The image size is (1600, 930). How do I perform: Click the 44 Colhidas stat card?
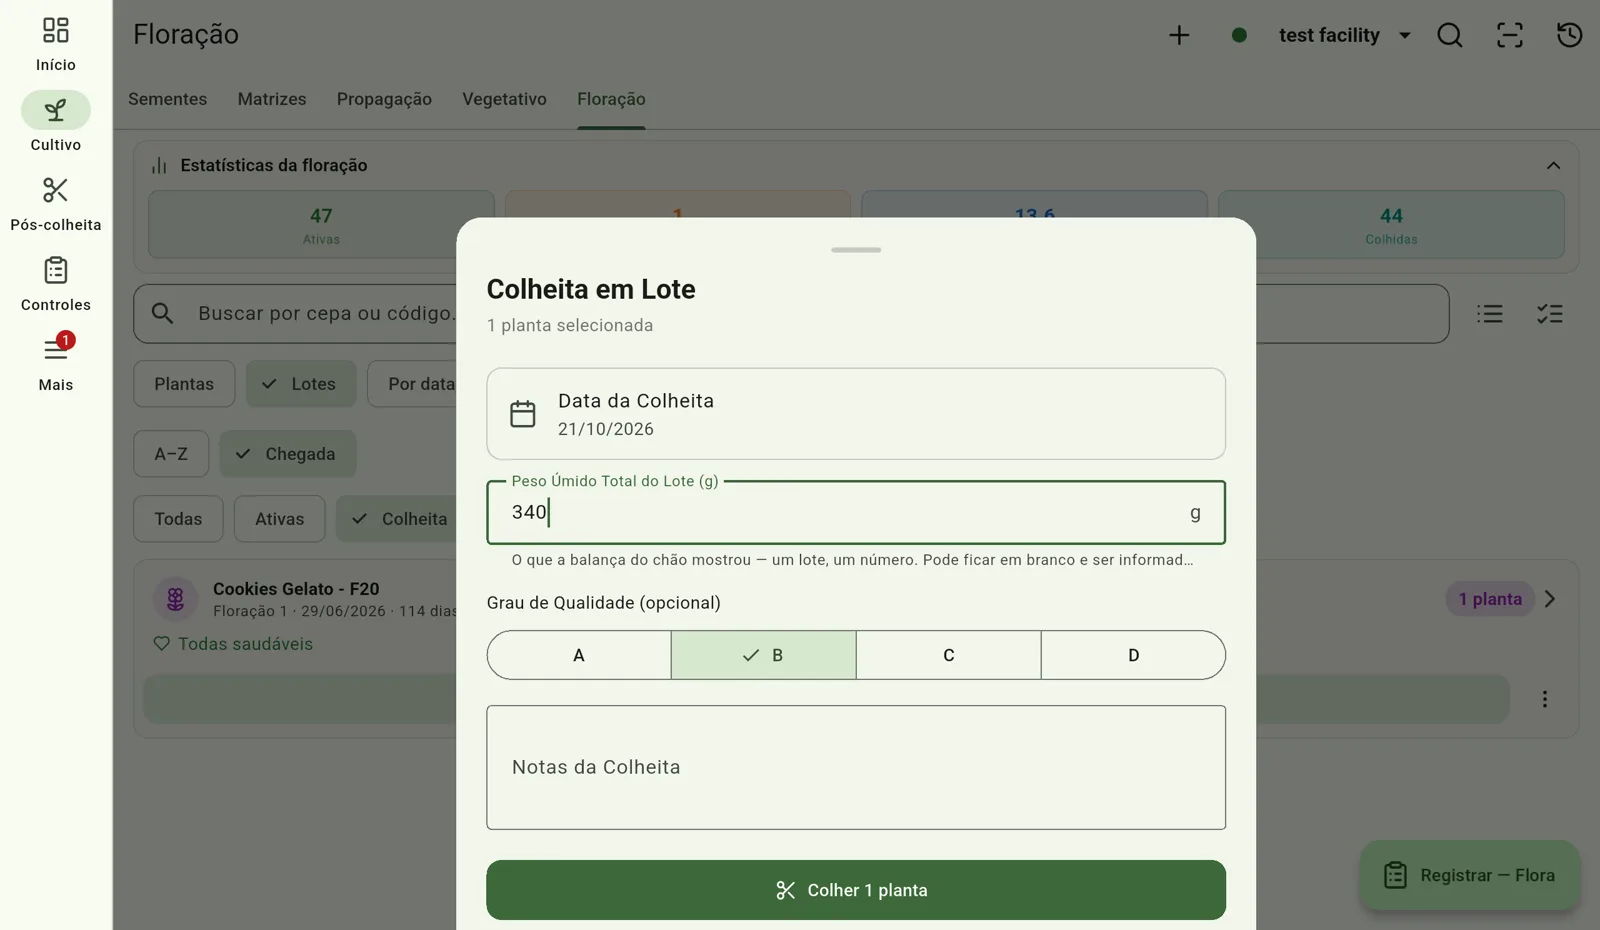coord(1391,225)
